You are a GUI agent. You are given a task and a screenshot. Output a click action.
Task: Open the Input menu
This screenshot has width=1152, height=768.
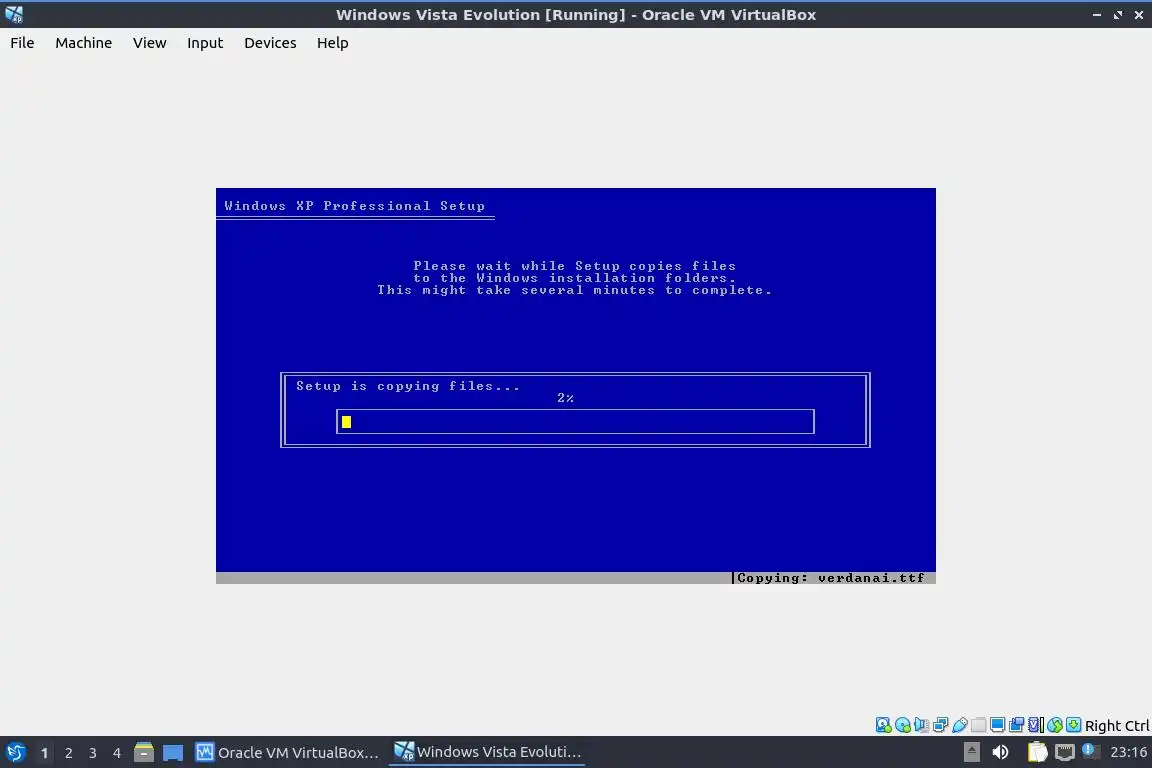(205, 43)
